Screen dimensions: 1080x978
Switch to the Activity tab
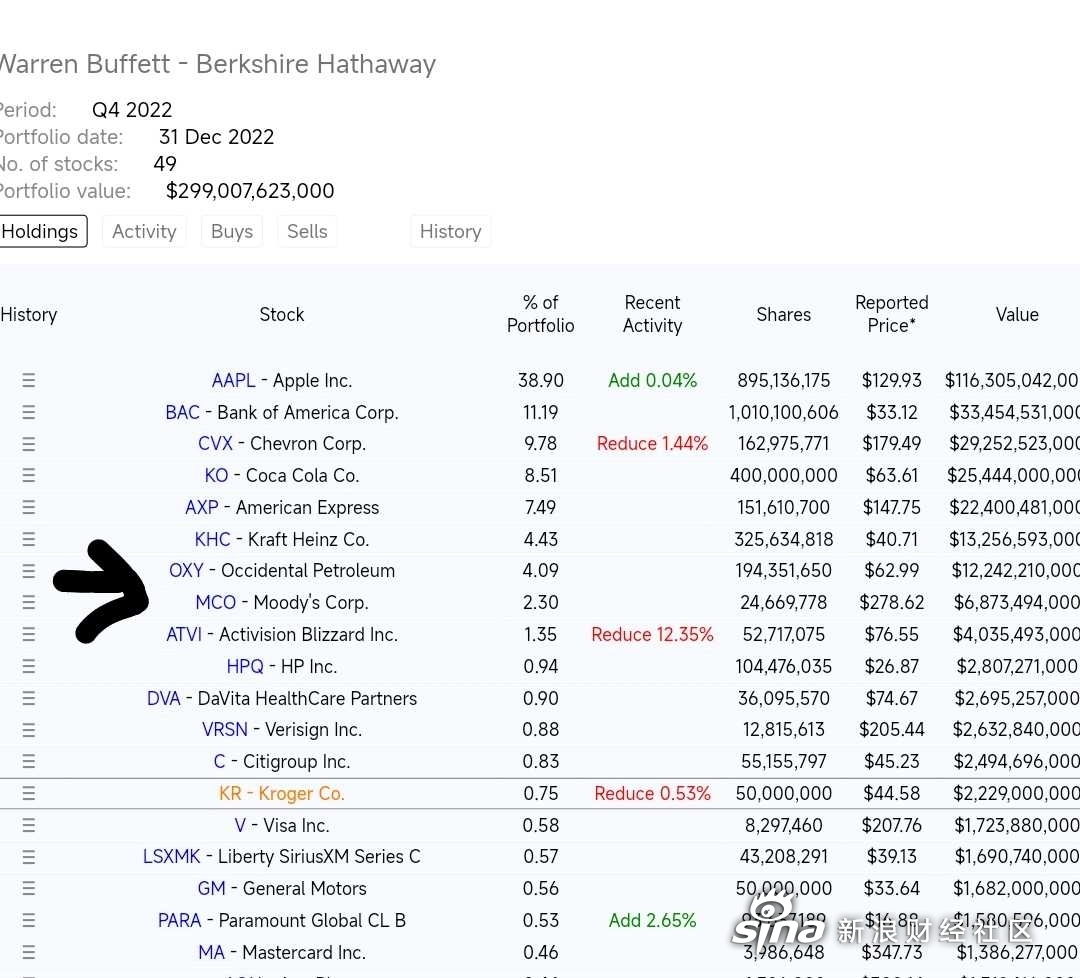point(144,231)
